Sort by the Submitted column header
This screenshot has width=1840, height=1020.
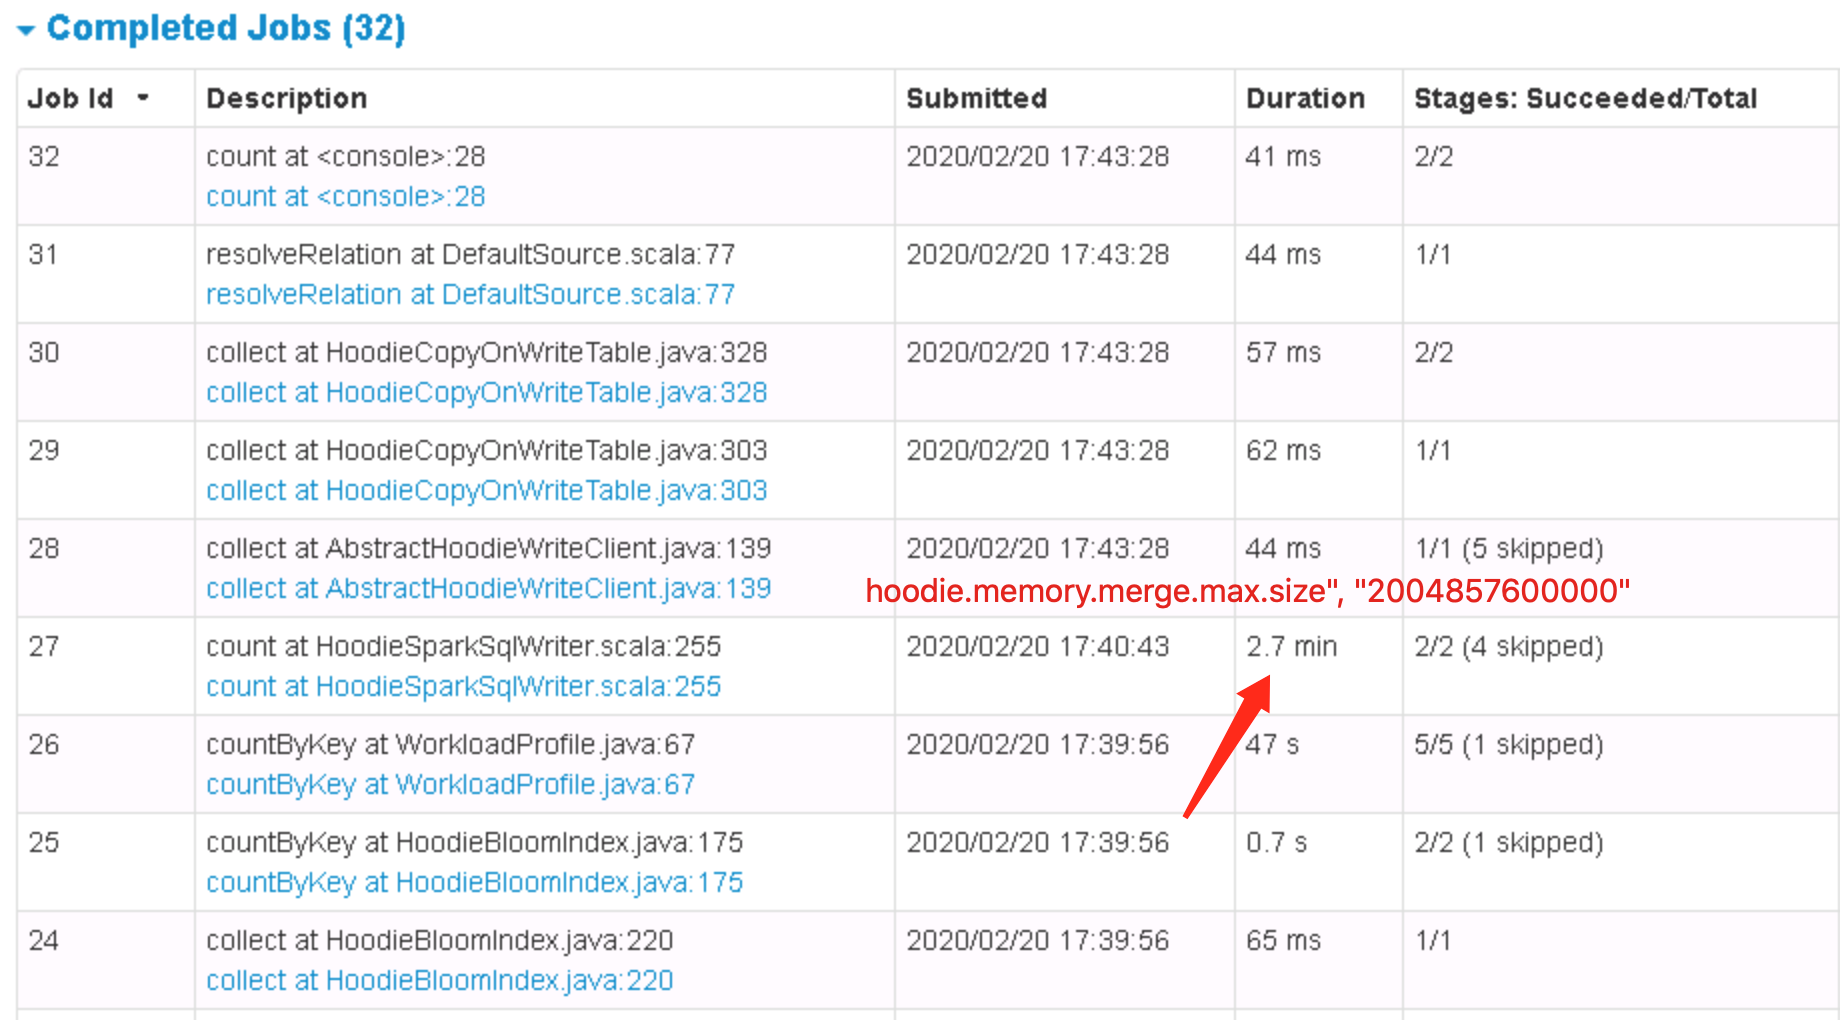(976, 98)
